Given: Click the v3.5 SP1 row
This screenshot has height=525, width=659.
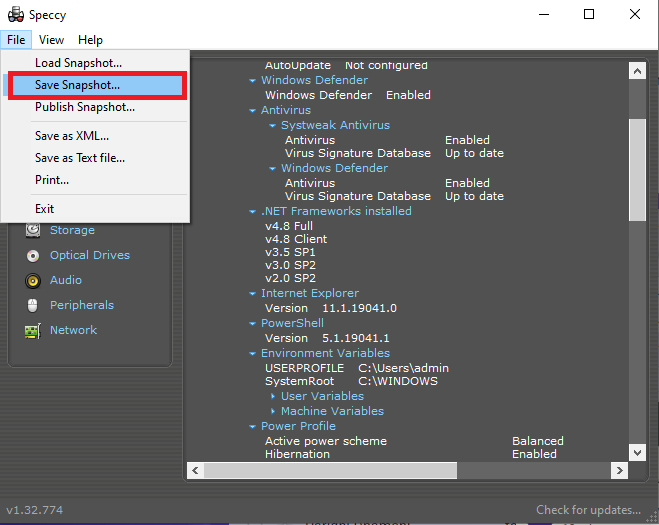Looking at the screenshot, I should pos(290,252).
